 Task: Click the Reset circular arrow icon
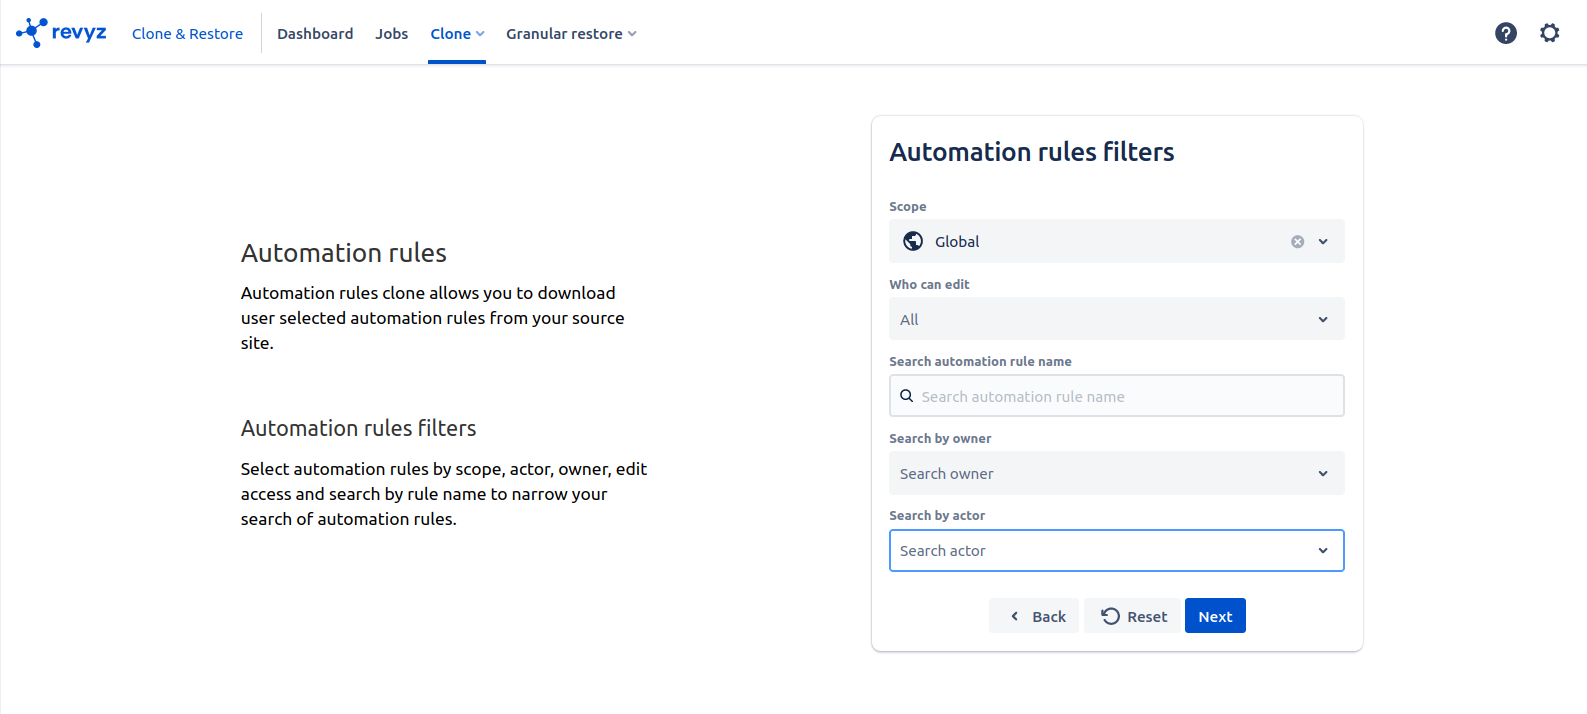click(1110, 616)
